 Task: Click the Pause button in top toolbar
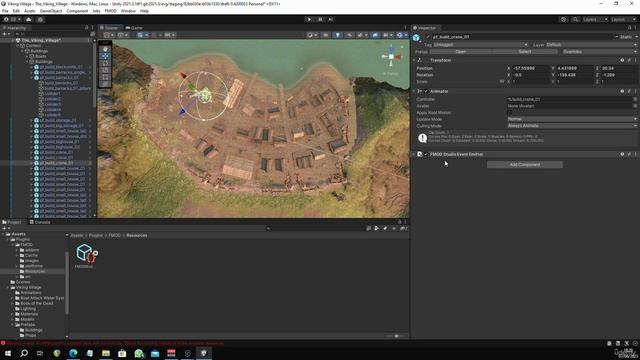coord(320,19)
